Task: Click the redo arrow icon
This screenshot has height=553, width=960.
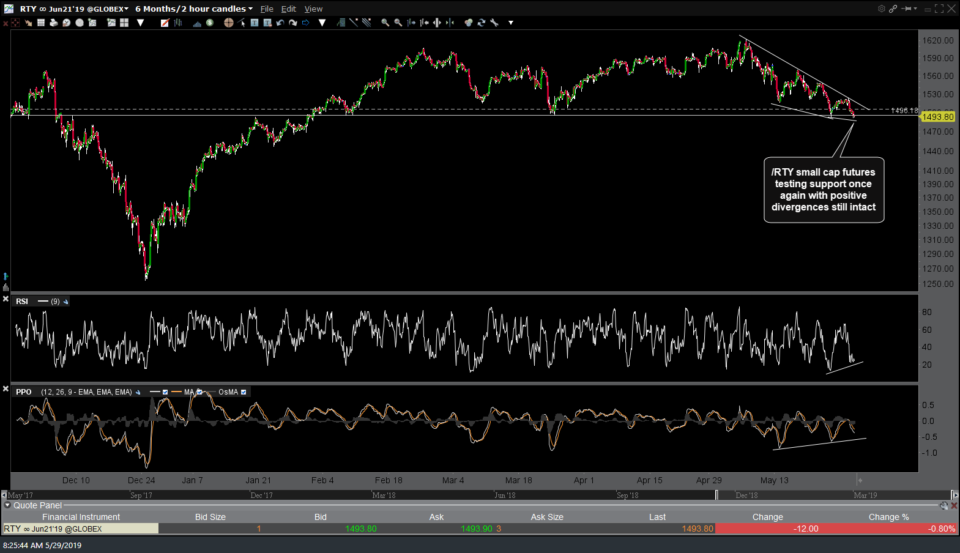Action: [x=293, y=23]
